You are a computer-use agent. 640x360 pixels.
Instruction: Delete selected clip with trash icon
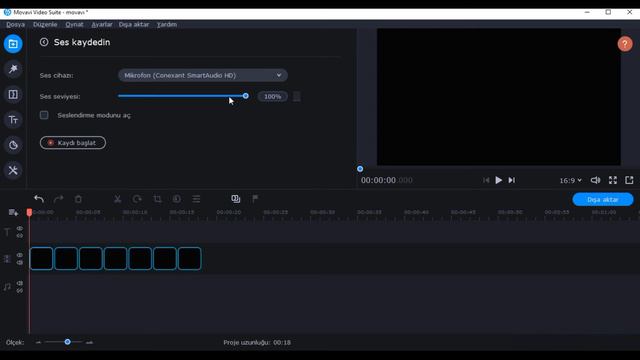[78, 199]
